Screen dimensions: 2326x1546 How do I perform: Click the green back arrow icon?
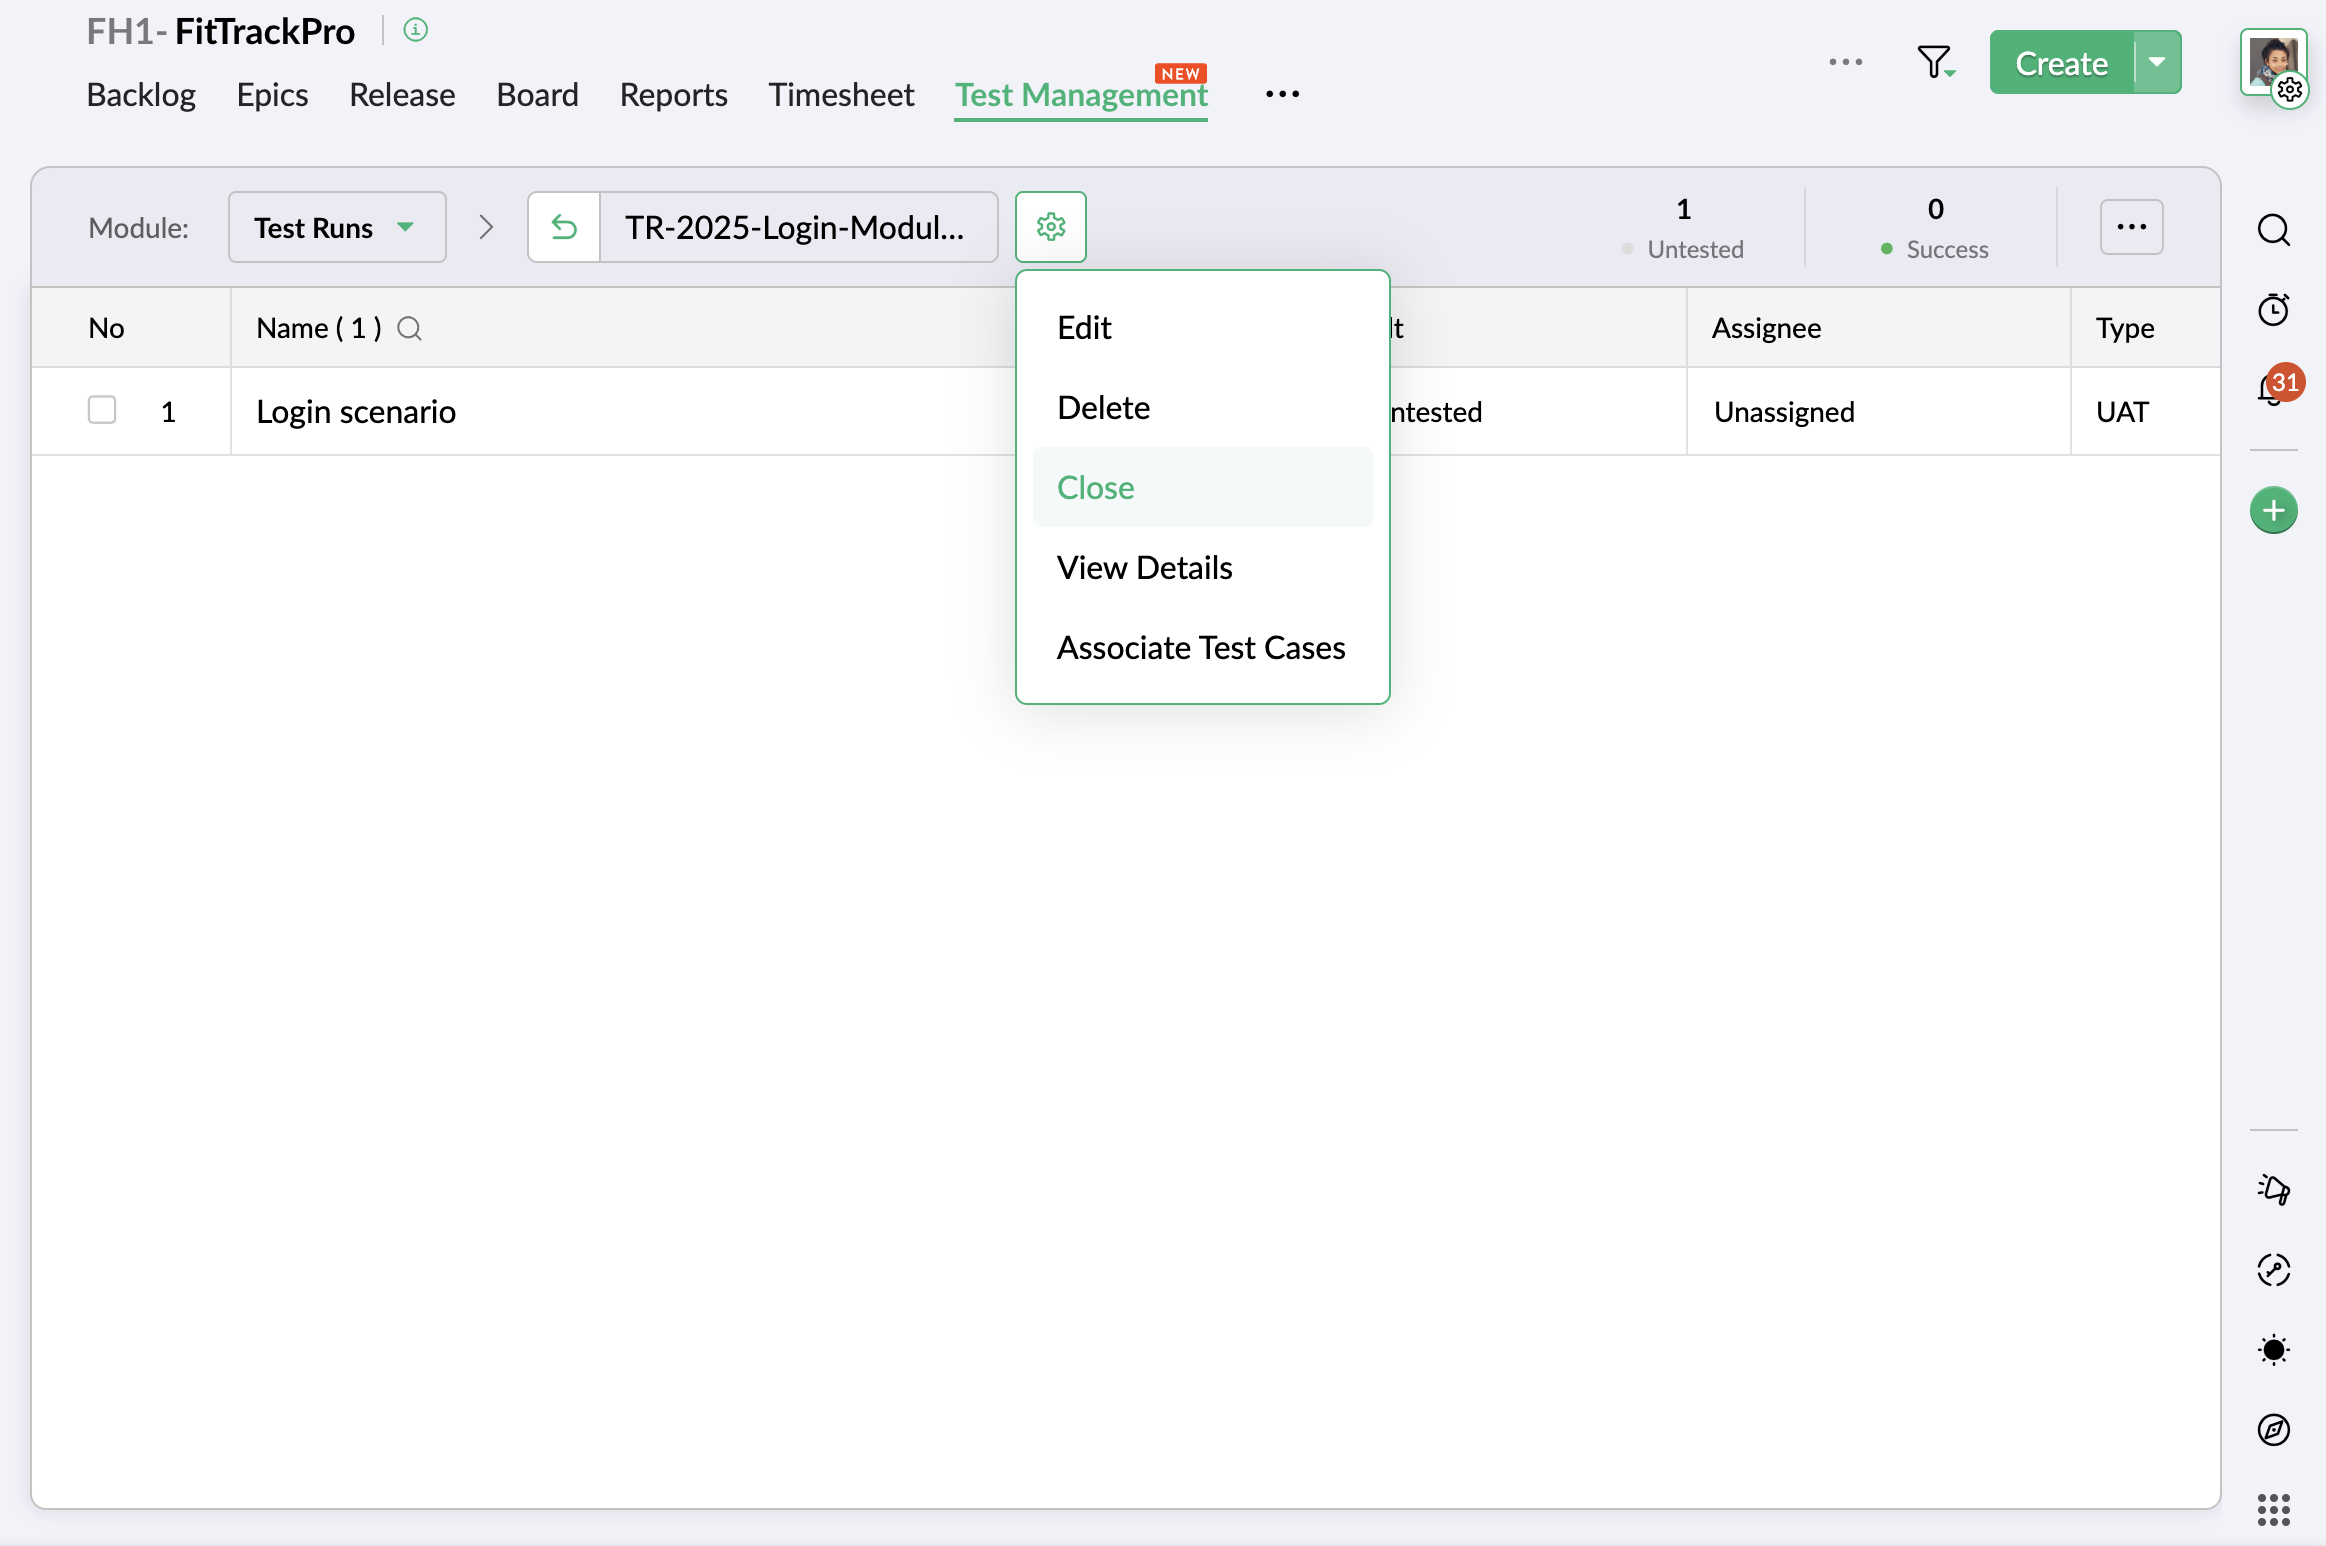click(x=564, y=227)
